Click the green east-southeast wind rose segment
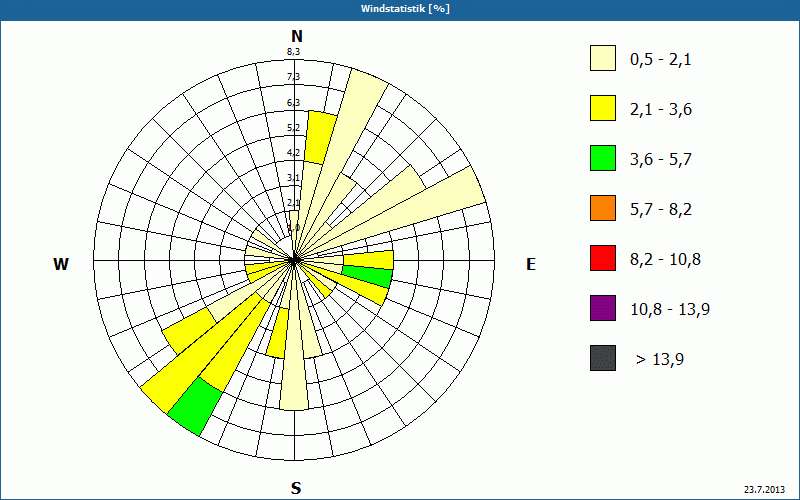 [x=367, y=277]
